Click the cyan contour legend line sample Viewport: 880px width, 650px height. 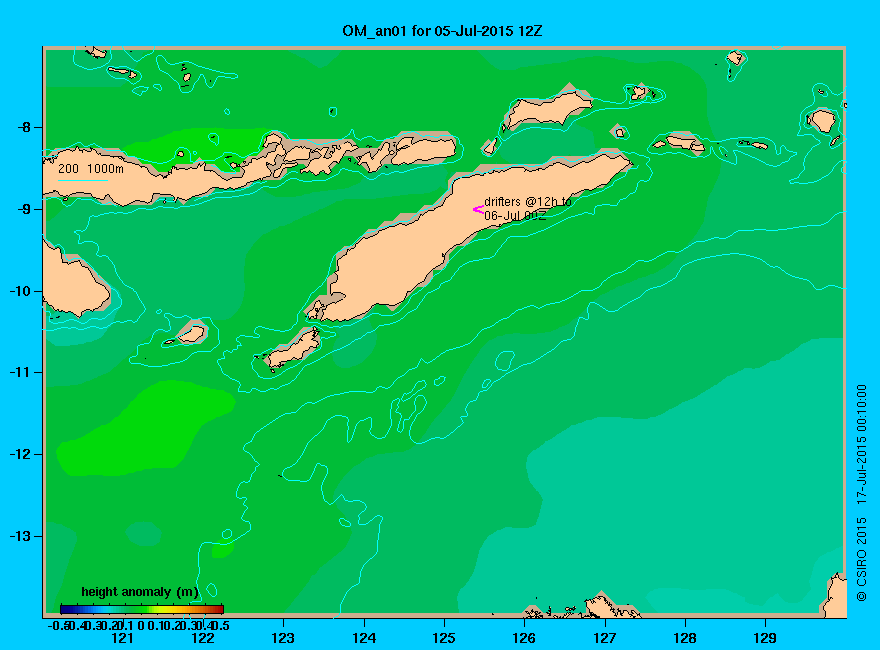pos(82,180)
